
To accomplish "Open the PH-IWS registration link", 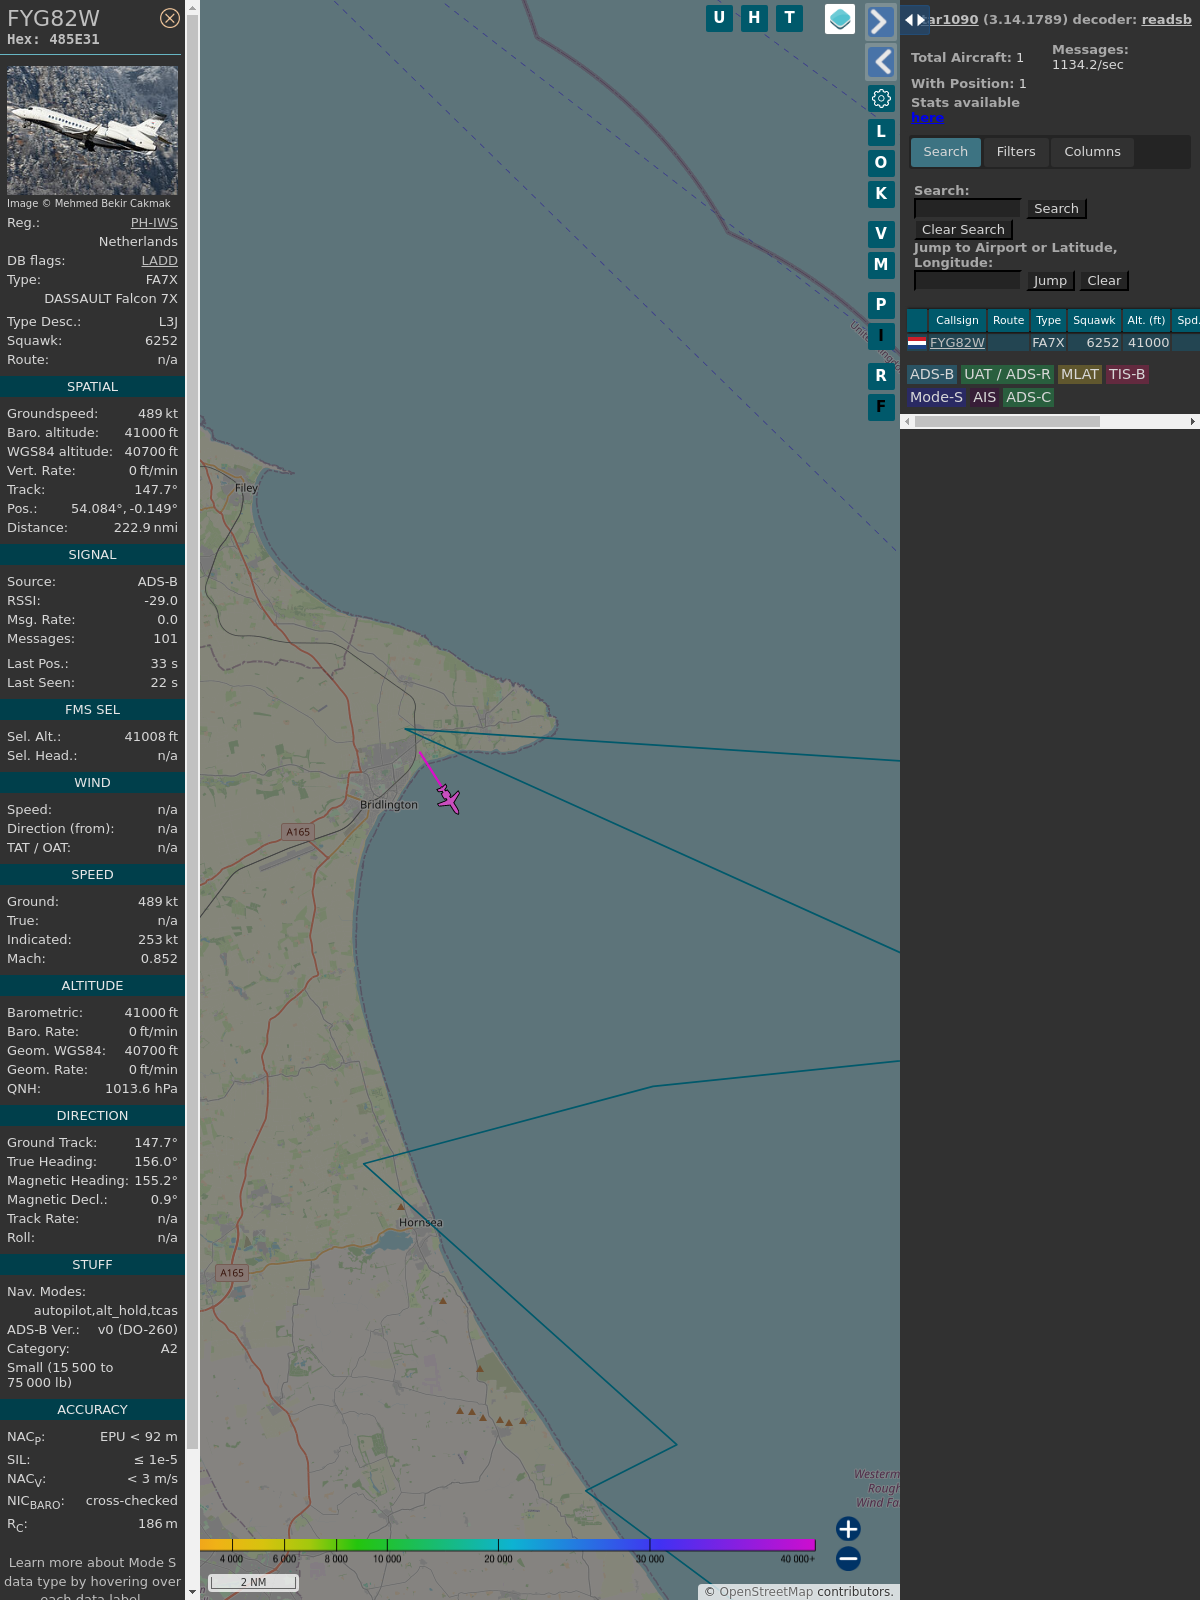I will (x=154, y=223).
